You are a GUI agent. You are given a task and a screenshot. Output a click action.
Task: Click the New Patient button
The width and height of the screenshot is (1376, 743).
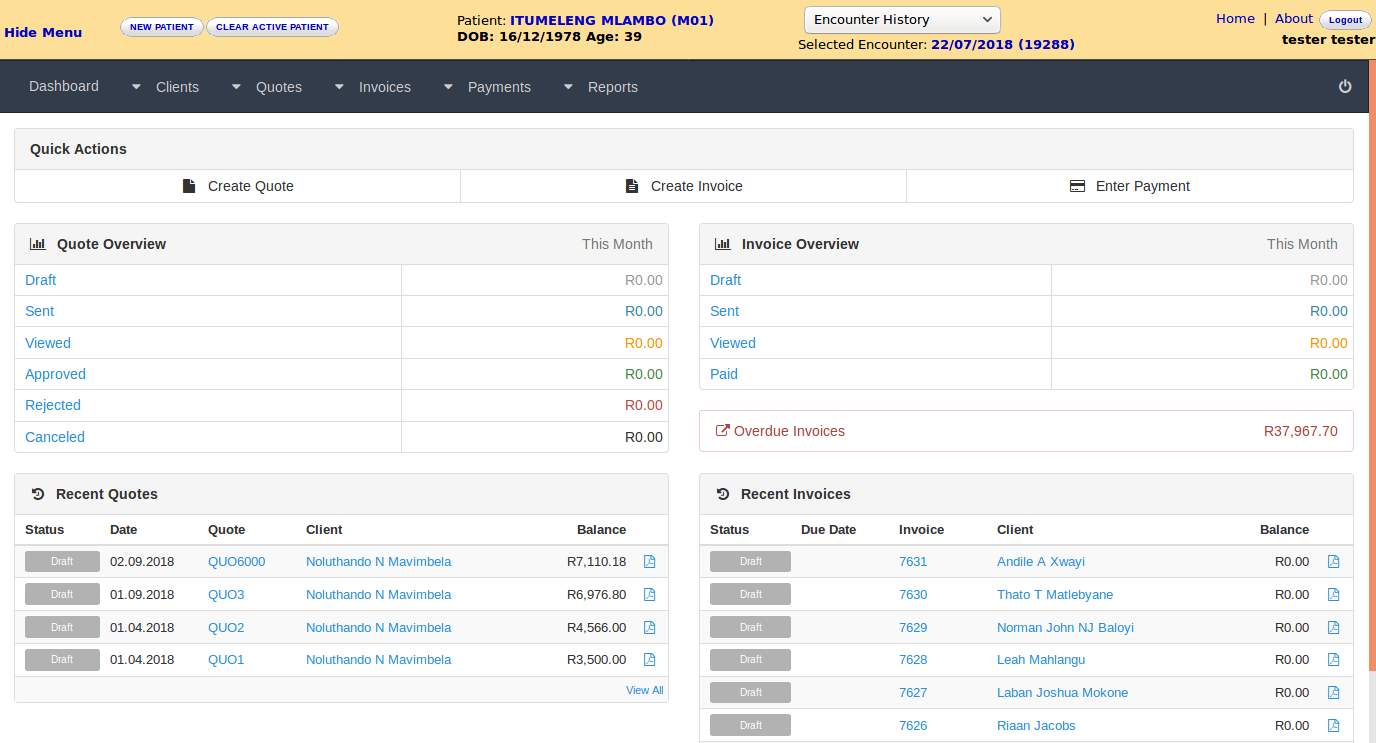tap(161, 27)
